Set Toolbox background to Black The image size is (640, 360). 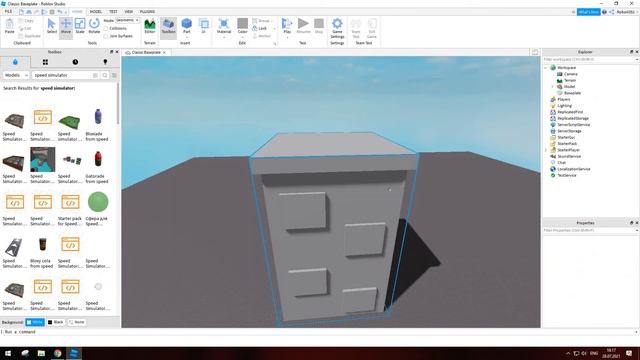[56, 322]
